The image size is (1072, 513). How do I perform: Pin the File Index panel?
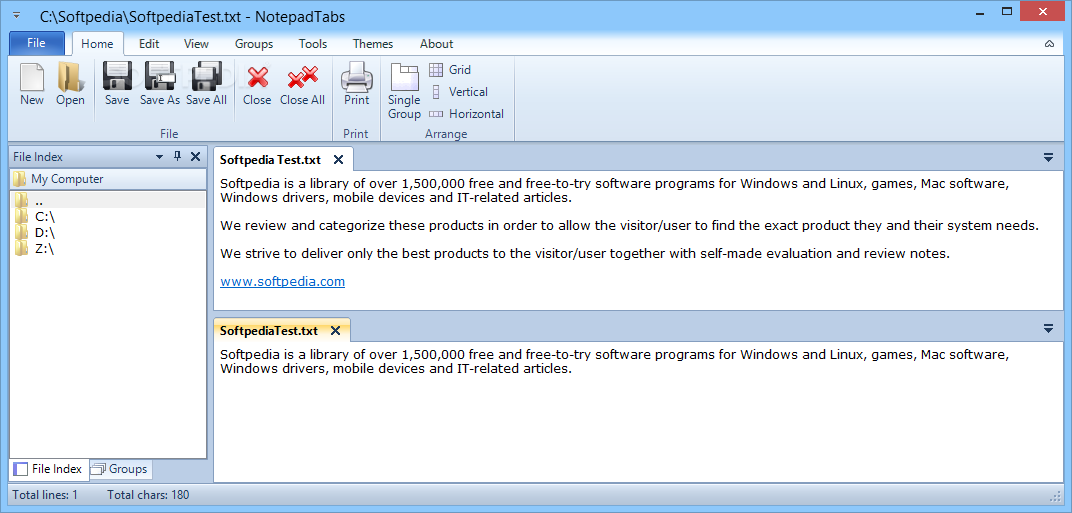178,157
